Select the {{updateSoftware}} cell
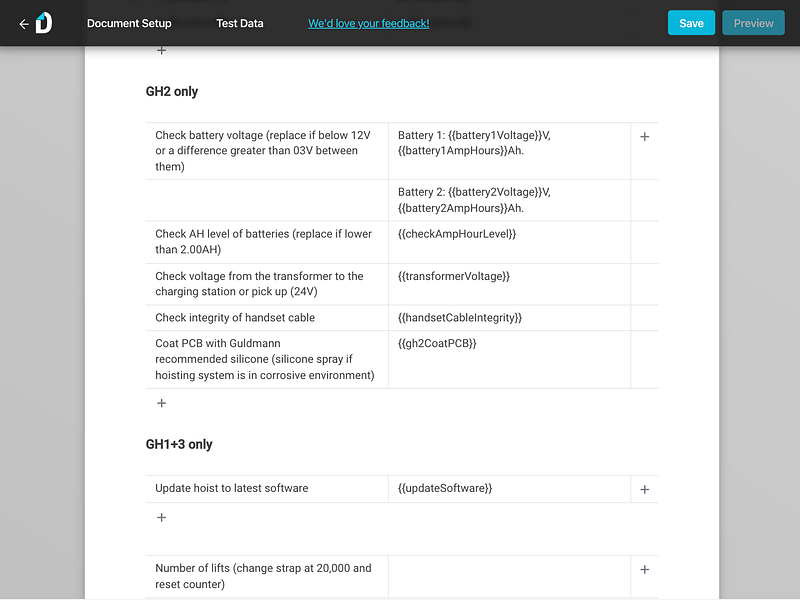Screen dimensions: 800x600 pos(509,489)
